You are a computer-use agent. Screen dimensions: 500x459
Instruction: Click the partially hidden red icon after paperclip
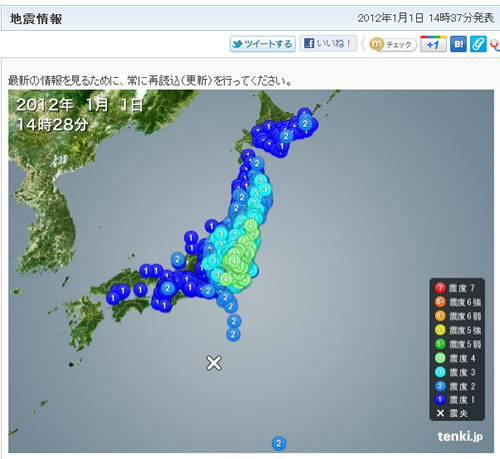[x=495, y=45]
